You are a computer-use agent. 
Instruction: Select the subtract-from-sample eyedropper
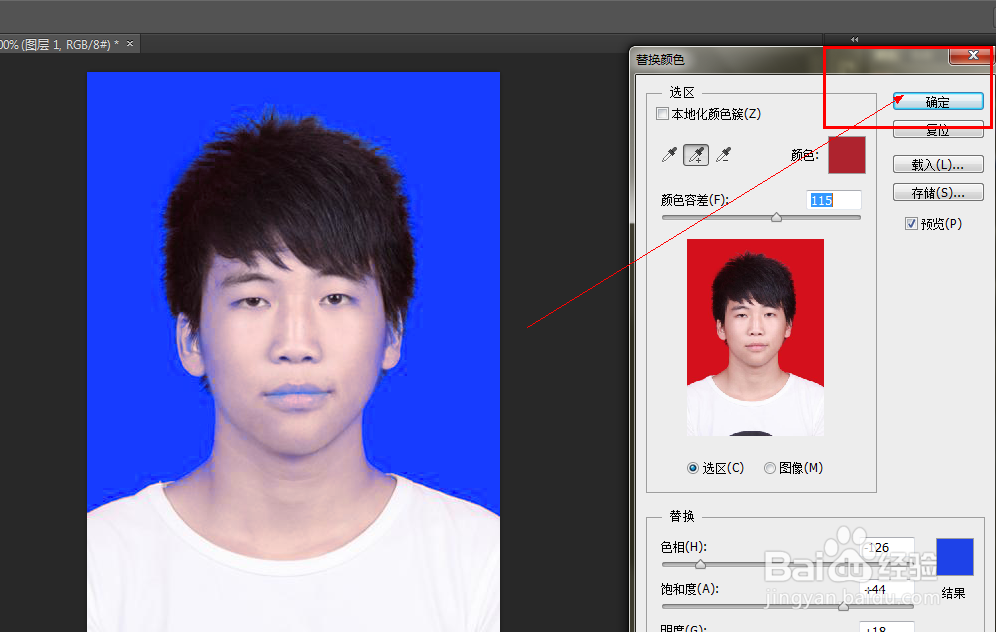[723, 154]
